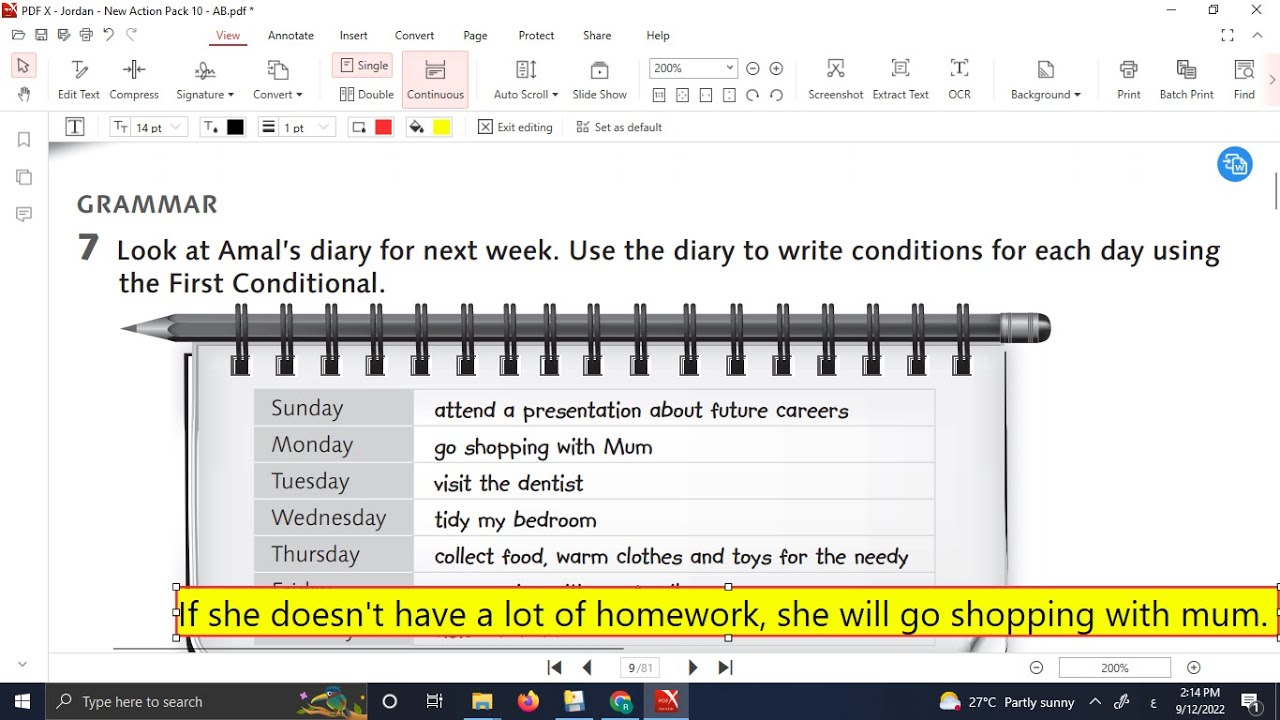Click the open file folder icon
The width and height of the screenshot is (1280, 720).
[18, 35]
